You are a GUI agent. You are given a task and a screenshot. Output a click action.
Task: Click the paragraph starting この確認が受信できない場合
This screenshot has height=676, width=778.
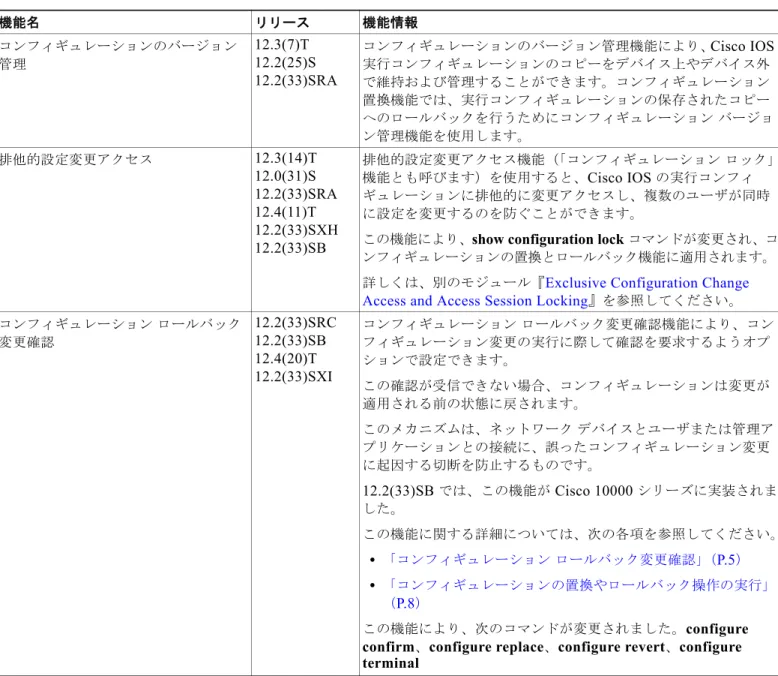pos(566,394)
